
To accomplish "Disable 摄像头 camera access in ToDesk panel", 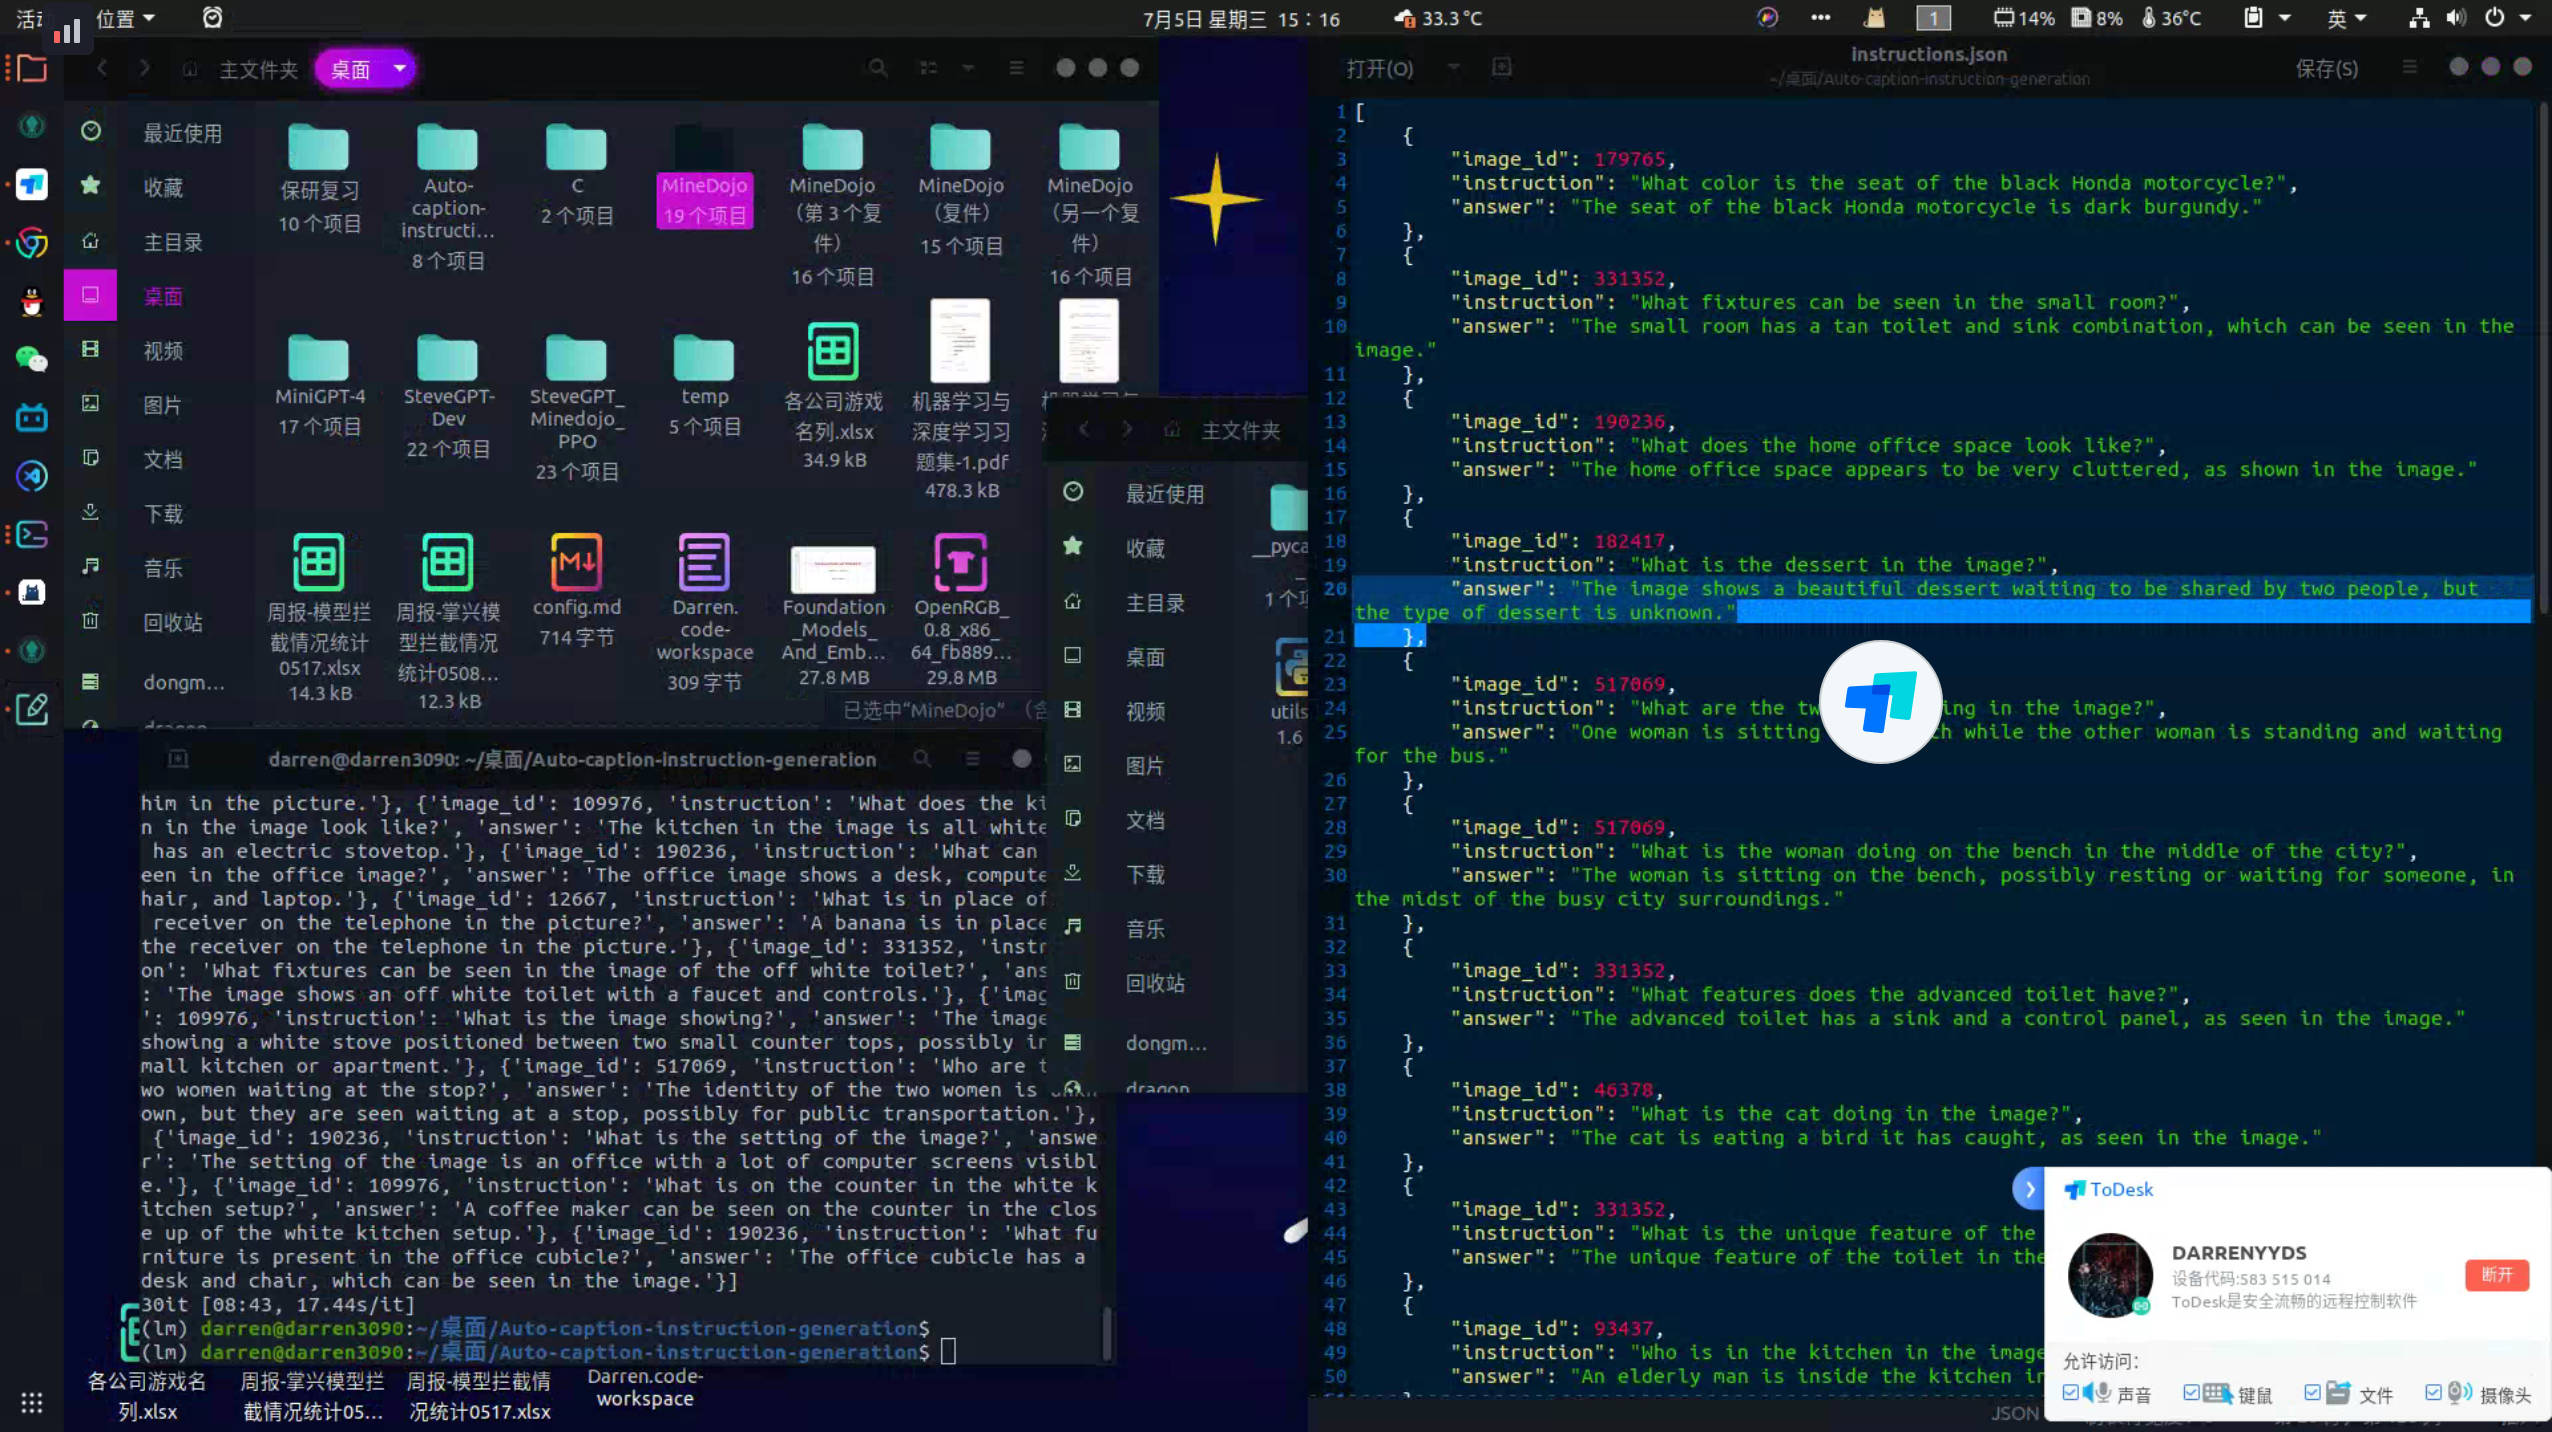I will pos(2434,1394).
